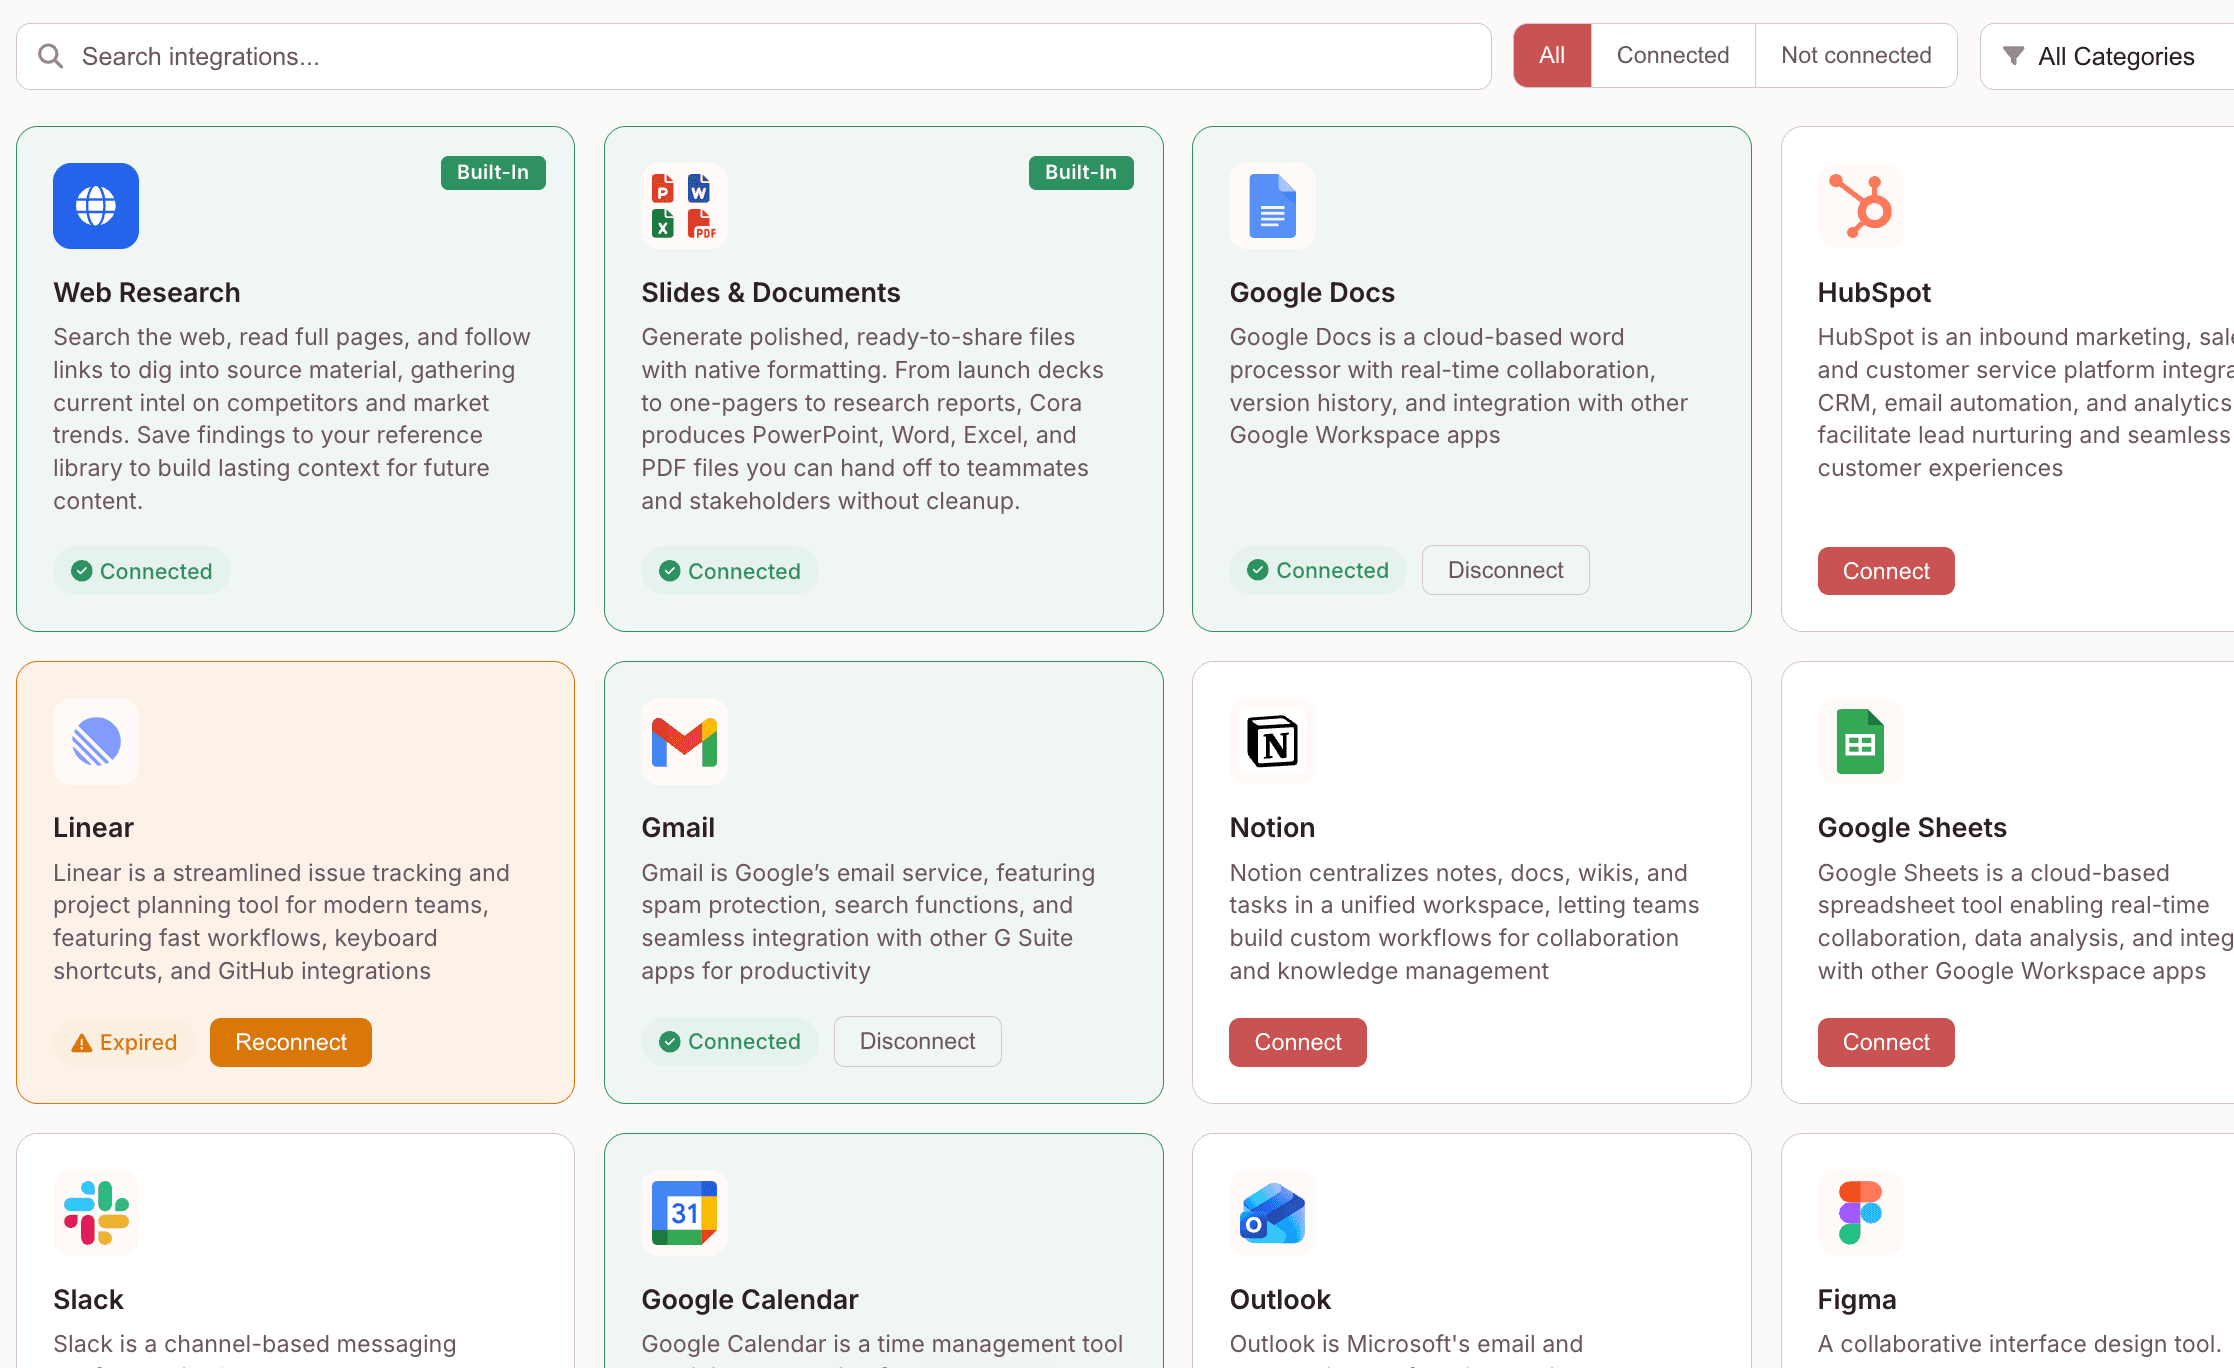2234x1368 pixels.
Task: Click the Outlook logo icon
Action: 1272,1213
